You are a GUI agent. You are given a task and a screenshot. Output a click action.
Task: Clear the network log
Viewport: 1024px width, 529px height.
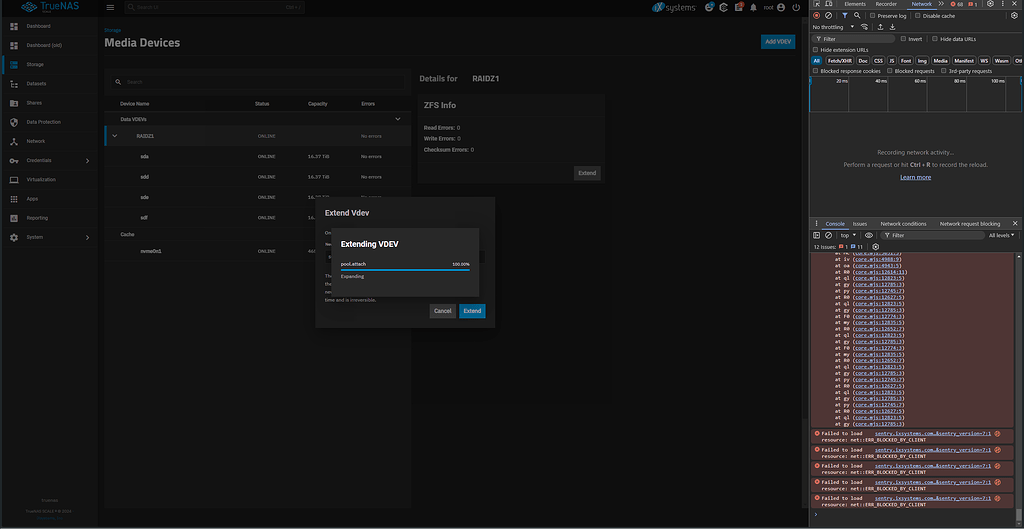828,15
